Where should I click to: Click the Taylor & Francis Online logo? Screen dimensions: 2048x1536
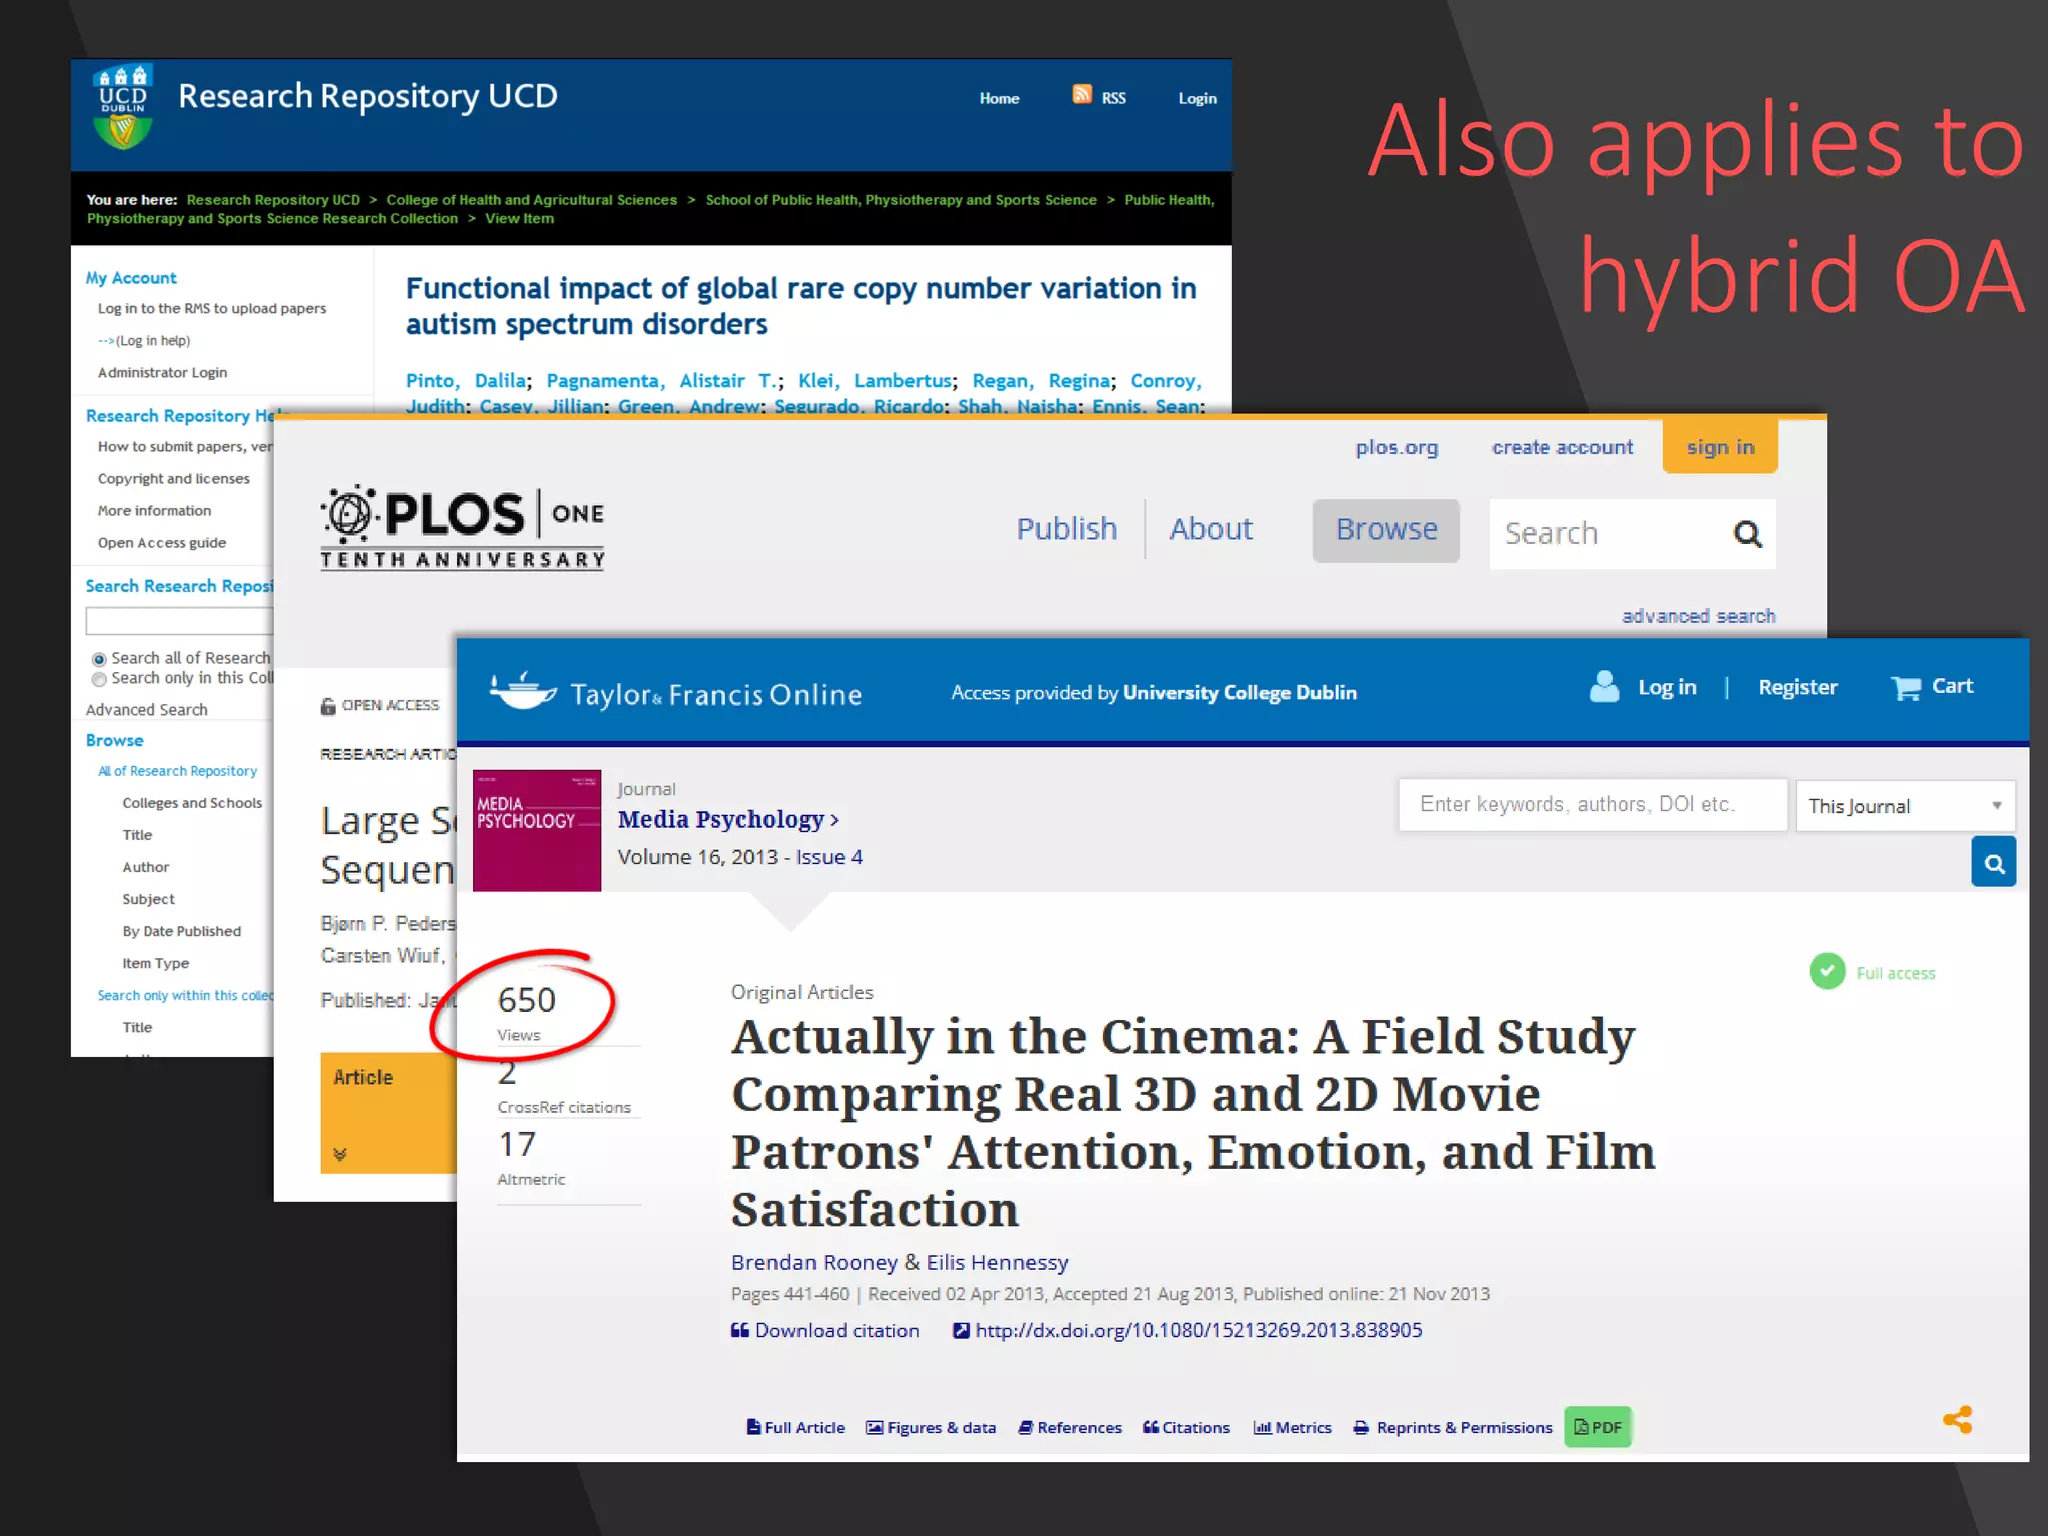point(676,692)
